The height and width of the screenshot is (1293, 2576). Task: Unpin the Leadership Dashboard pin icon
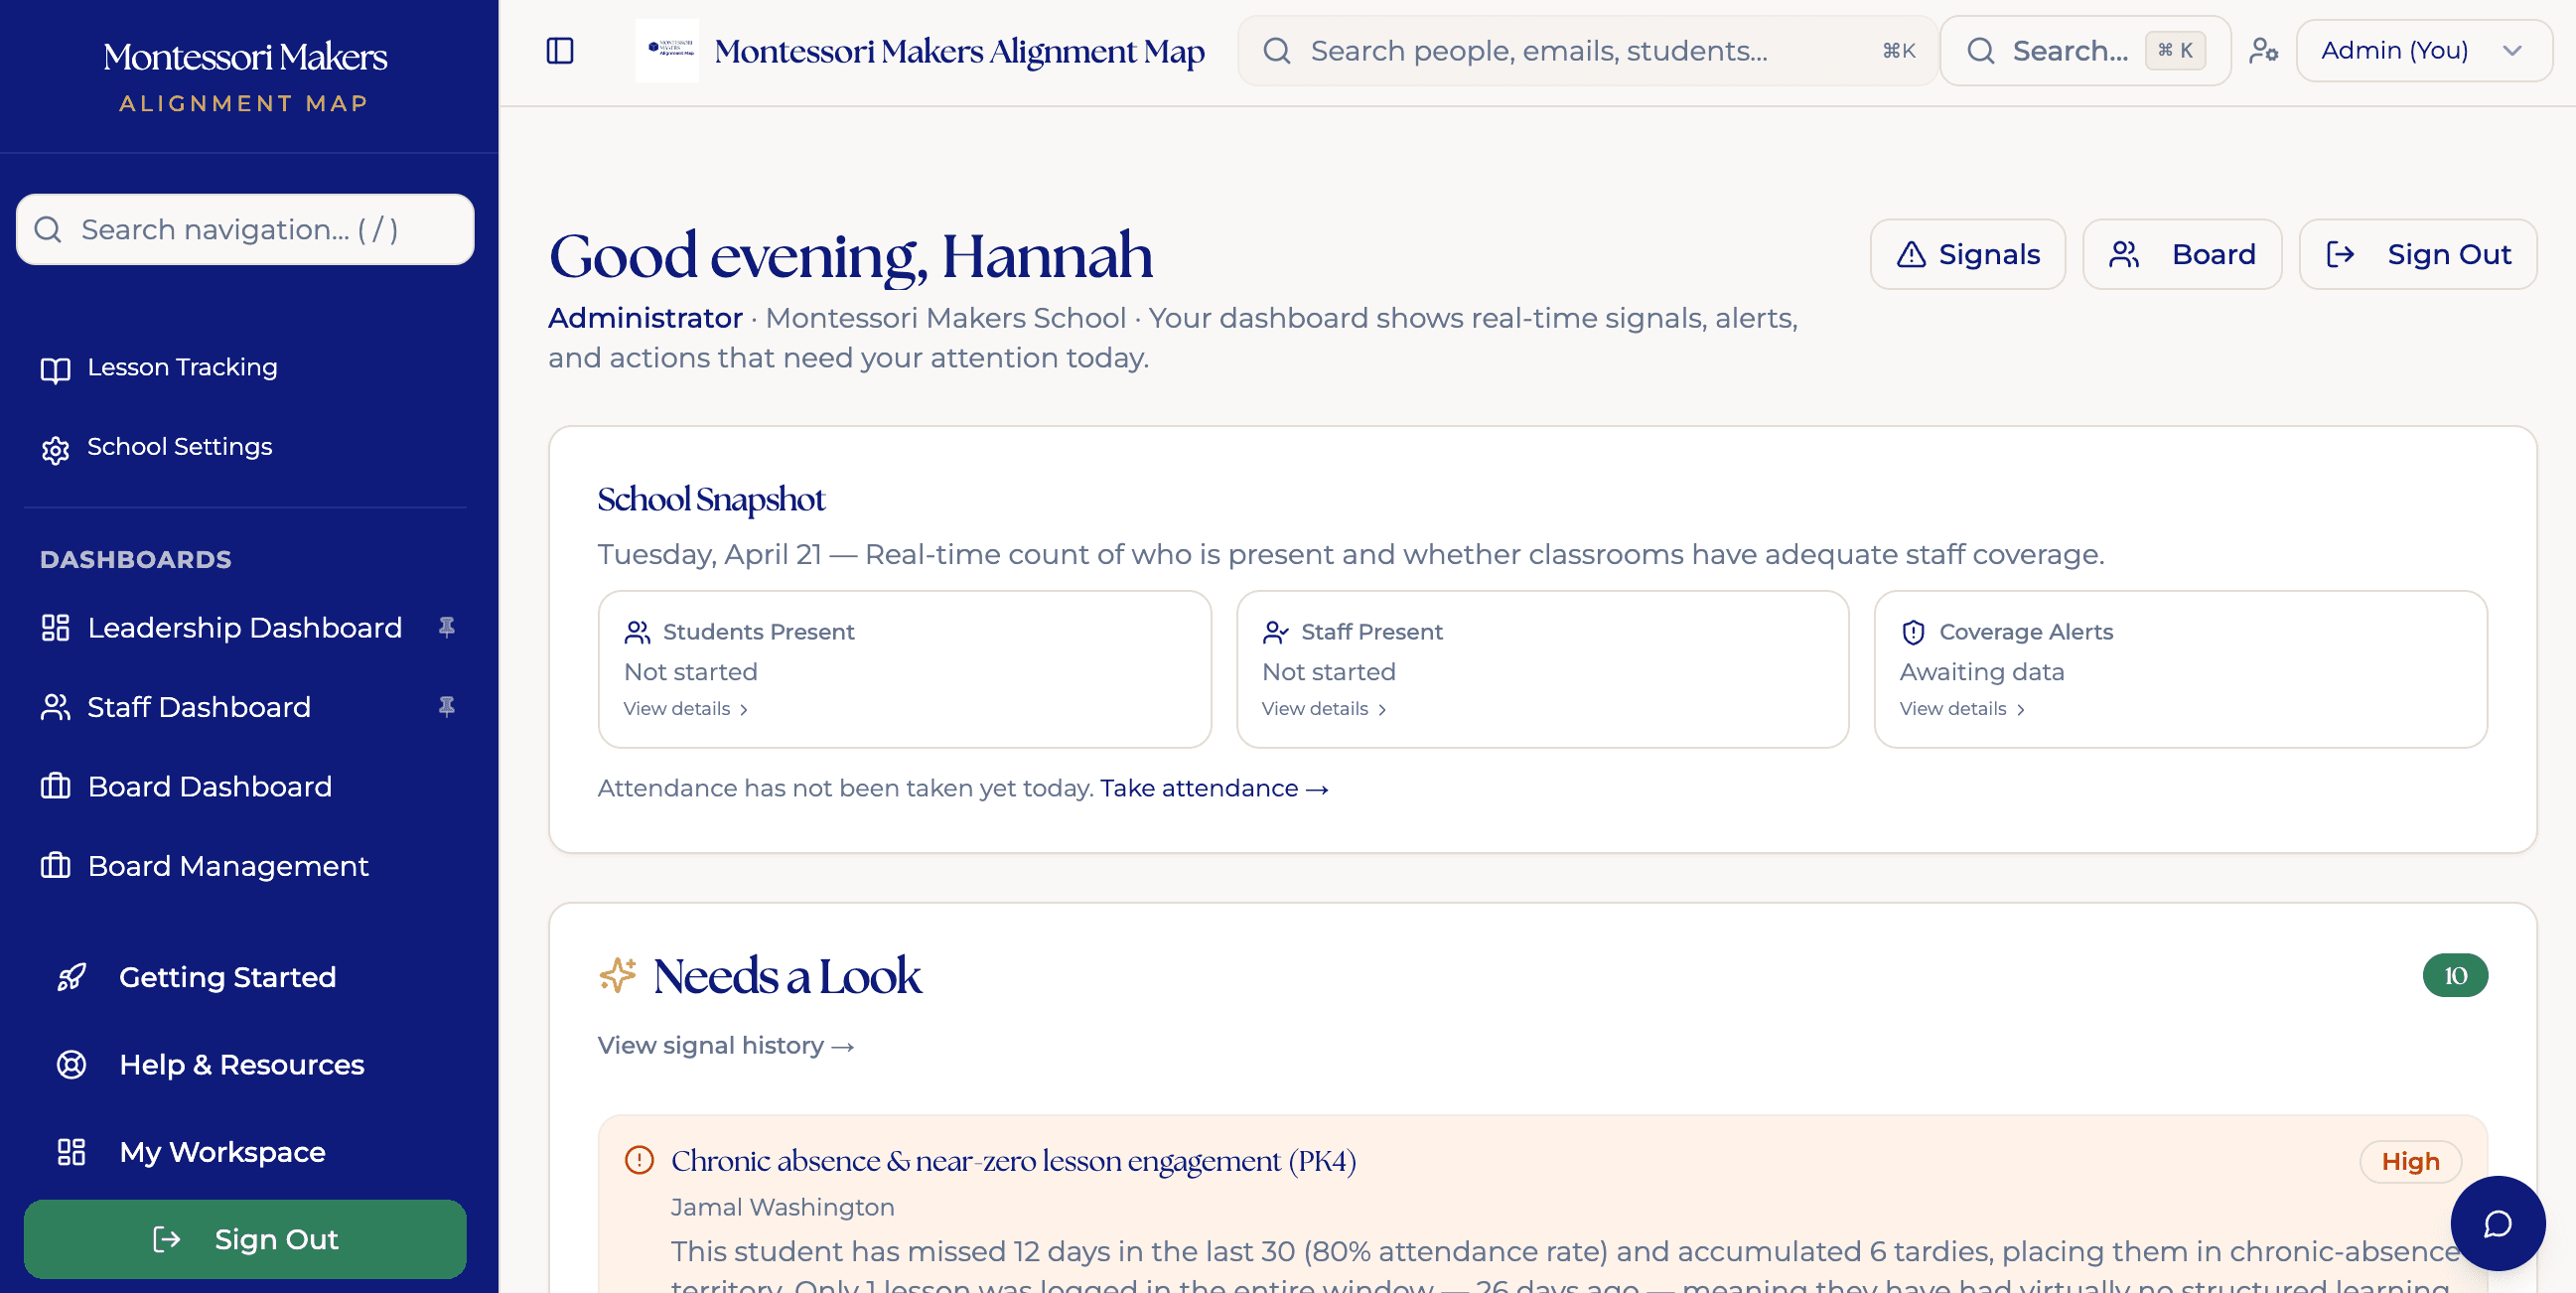pos(447,627)
